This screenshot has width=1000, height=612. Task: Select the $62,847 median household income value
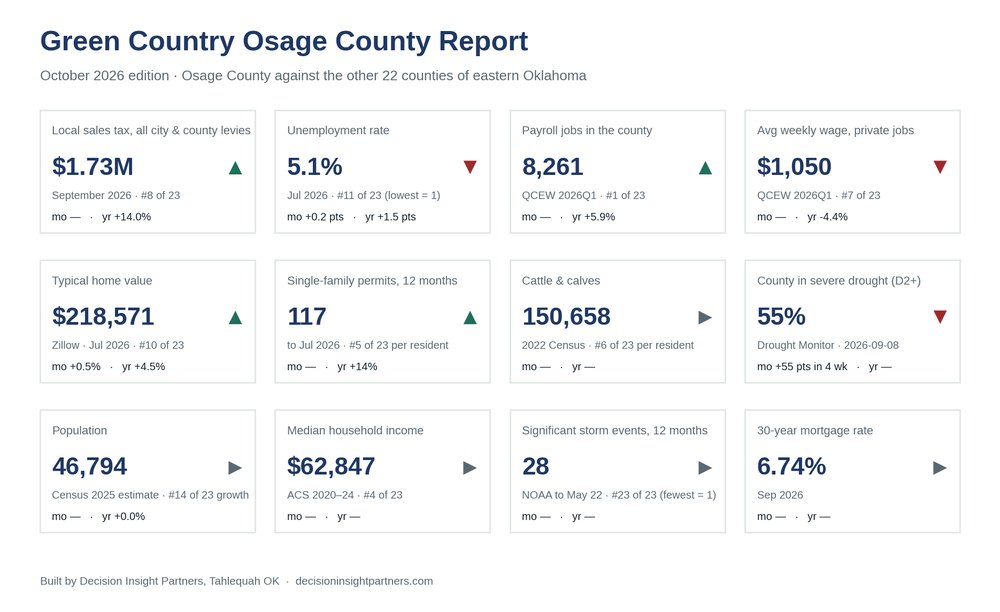coord(331,466)
